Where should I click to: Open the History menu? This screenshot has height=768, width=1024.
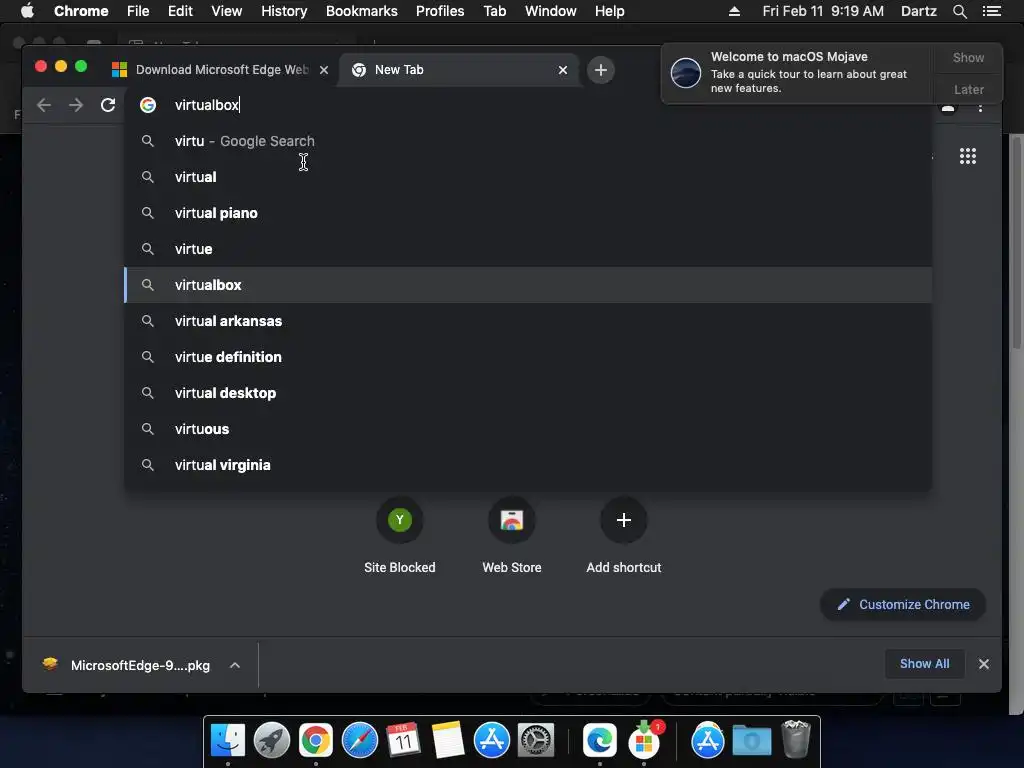click(x=284, y=11)
